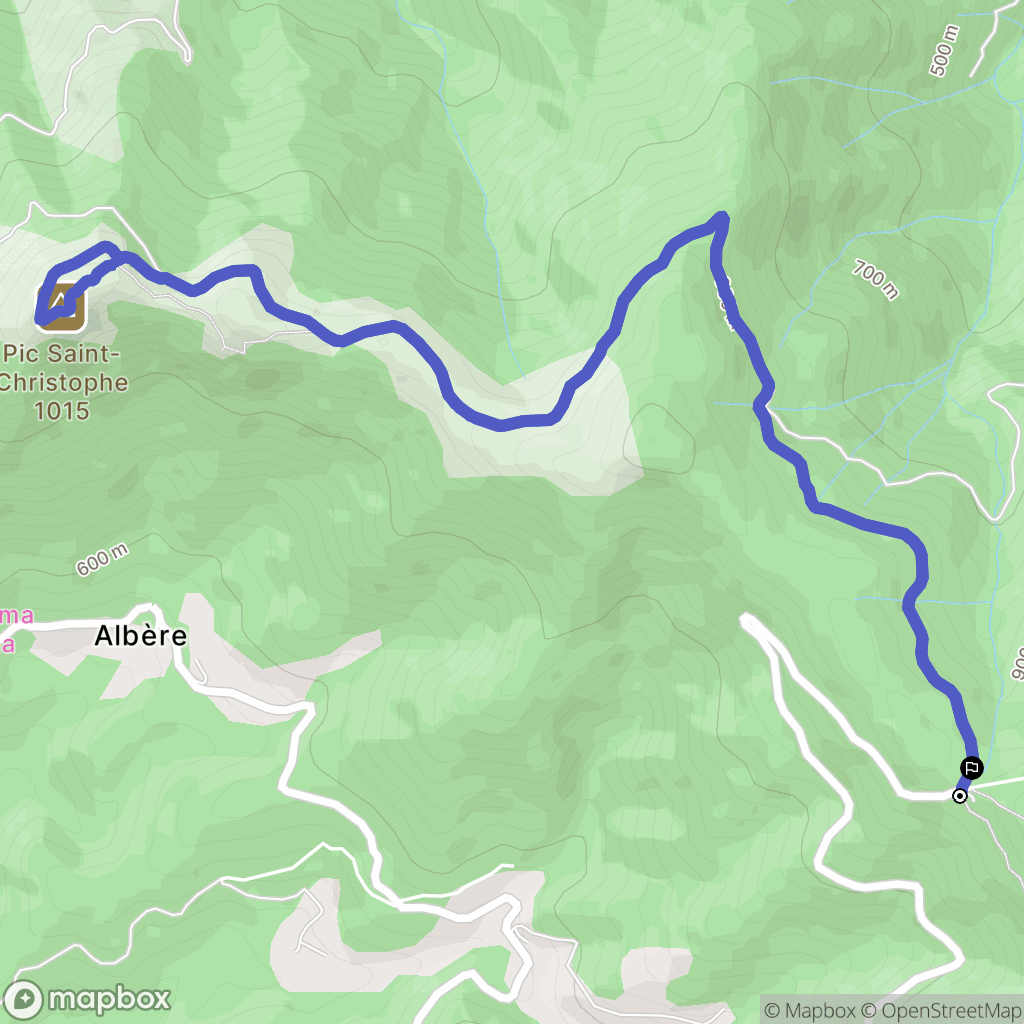Select the black finish flag marker
The width and height of the screenshot is (1024, 1024).
click(x=972, y=767)
